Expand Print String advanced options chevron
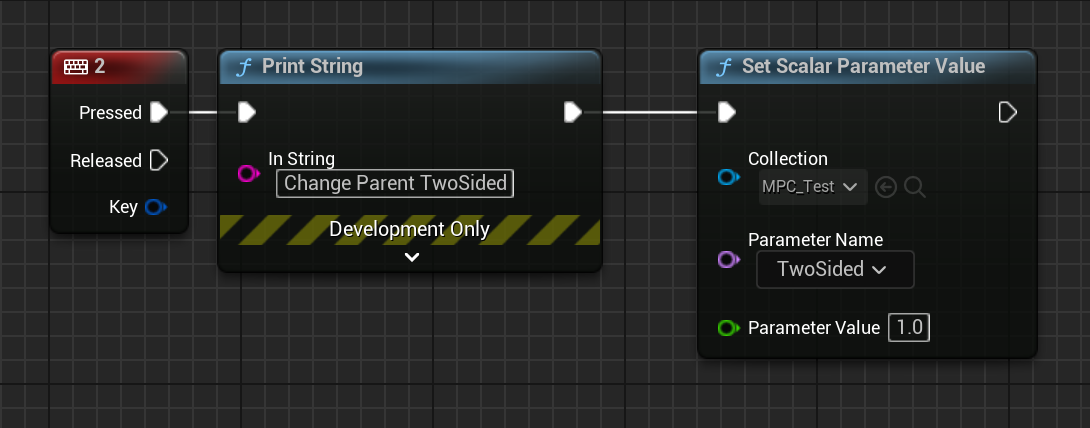 (x=412, y=257)
